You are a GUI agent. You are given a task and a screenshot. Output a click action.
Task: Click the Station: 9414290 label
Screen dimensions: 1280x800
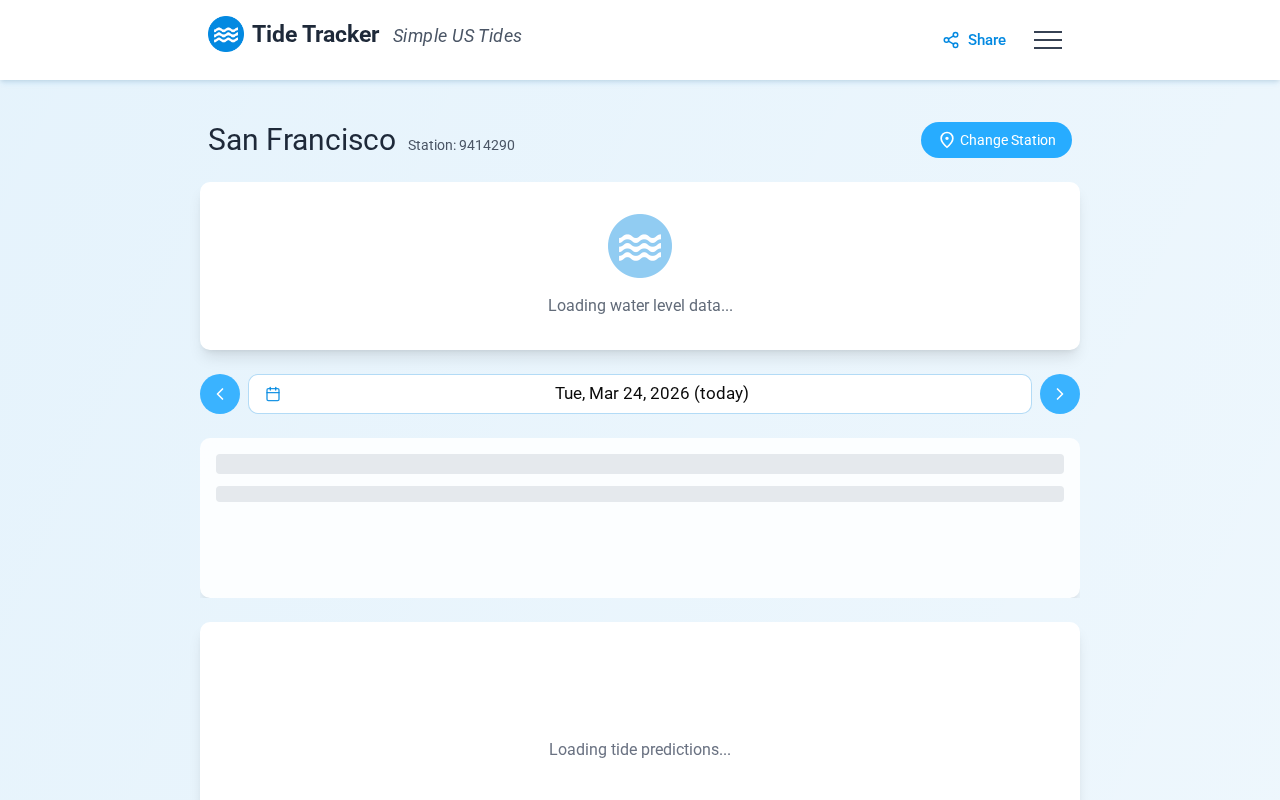pyautogui.click(x=461, y=145)
